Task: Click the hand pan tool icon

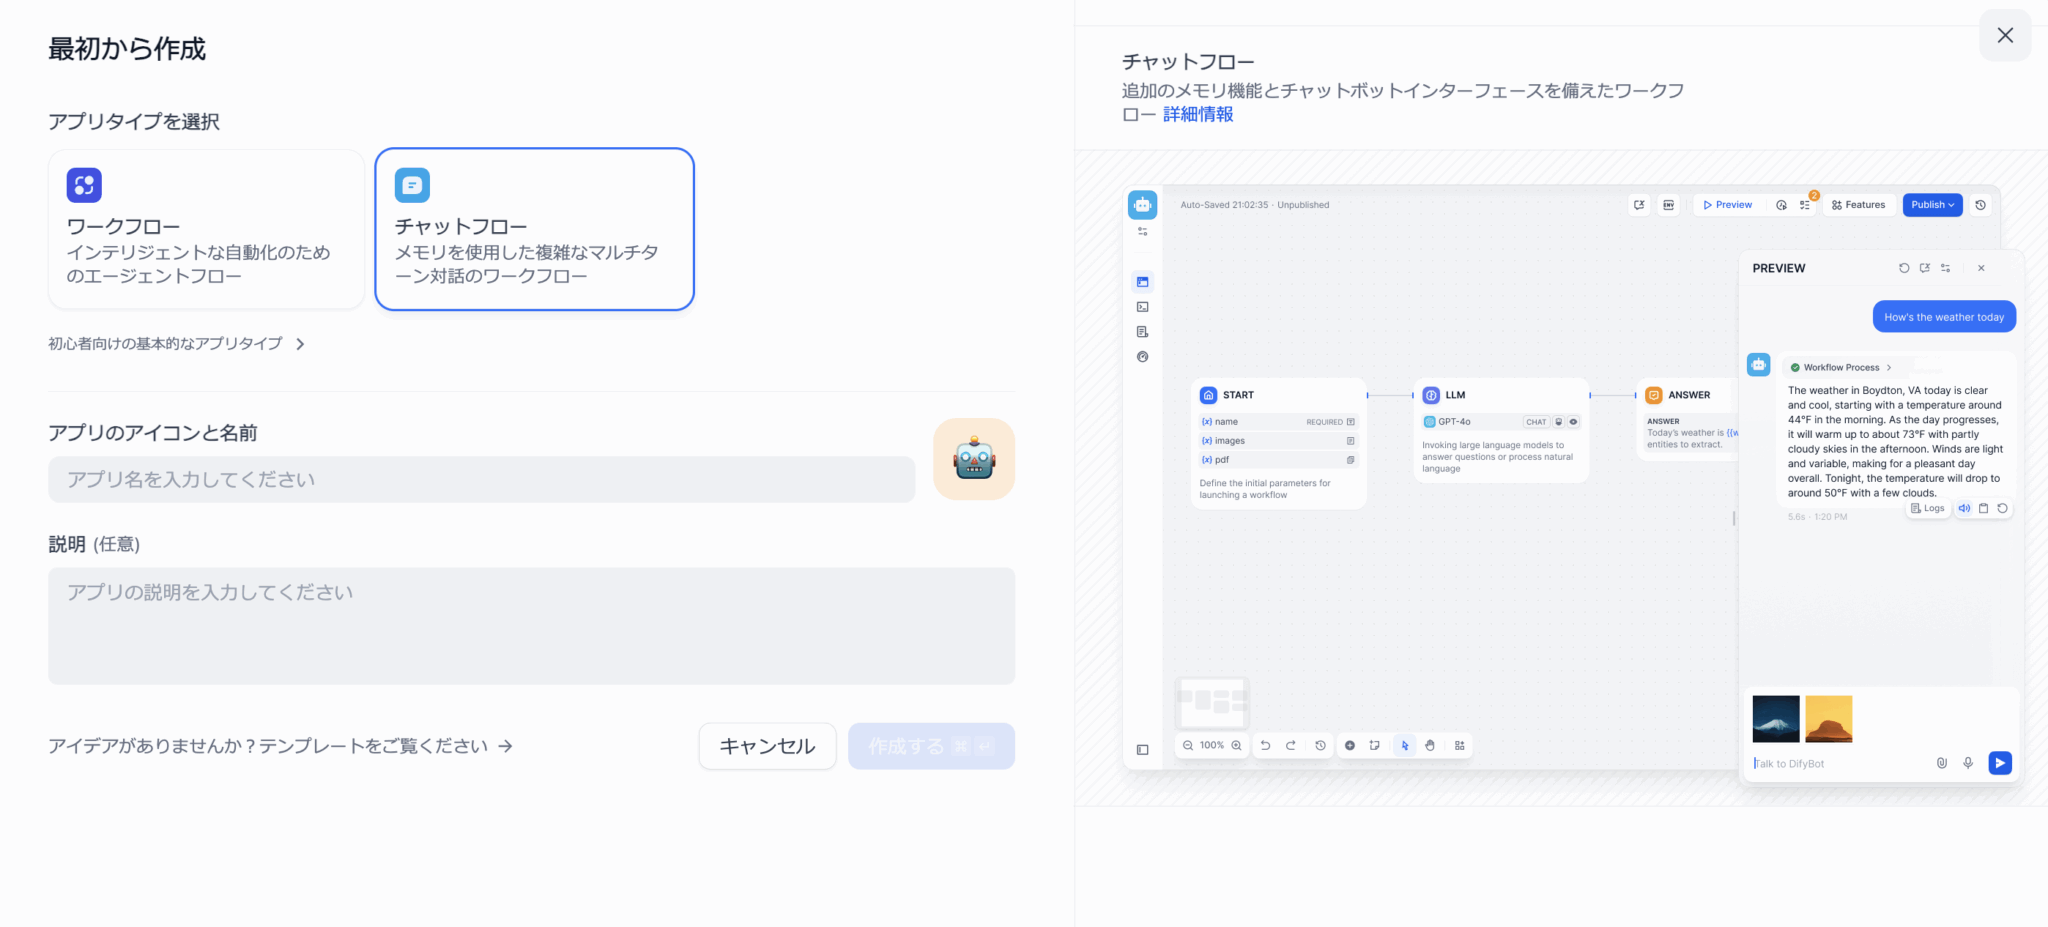Action: [1430, 746]
